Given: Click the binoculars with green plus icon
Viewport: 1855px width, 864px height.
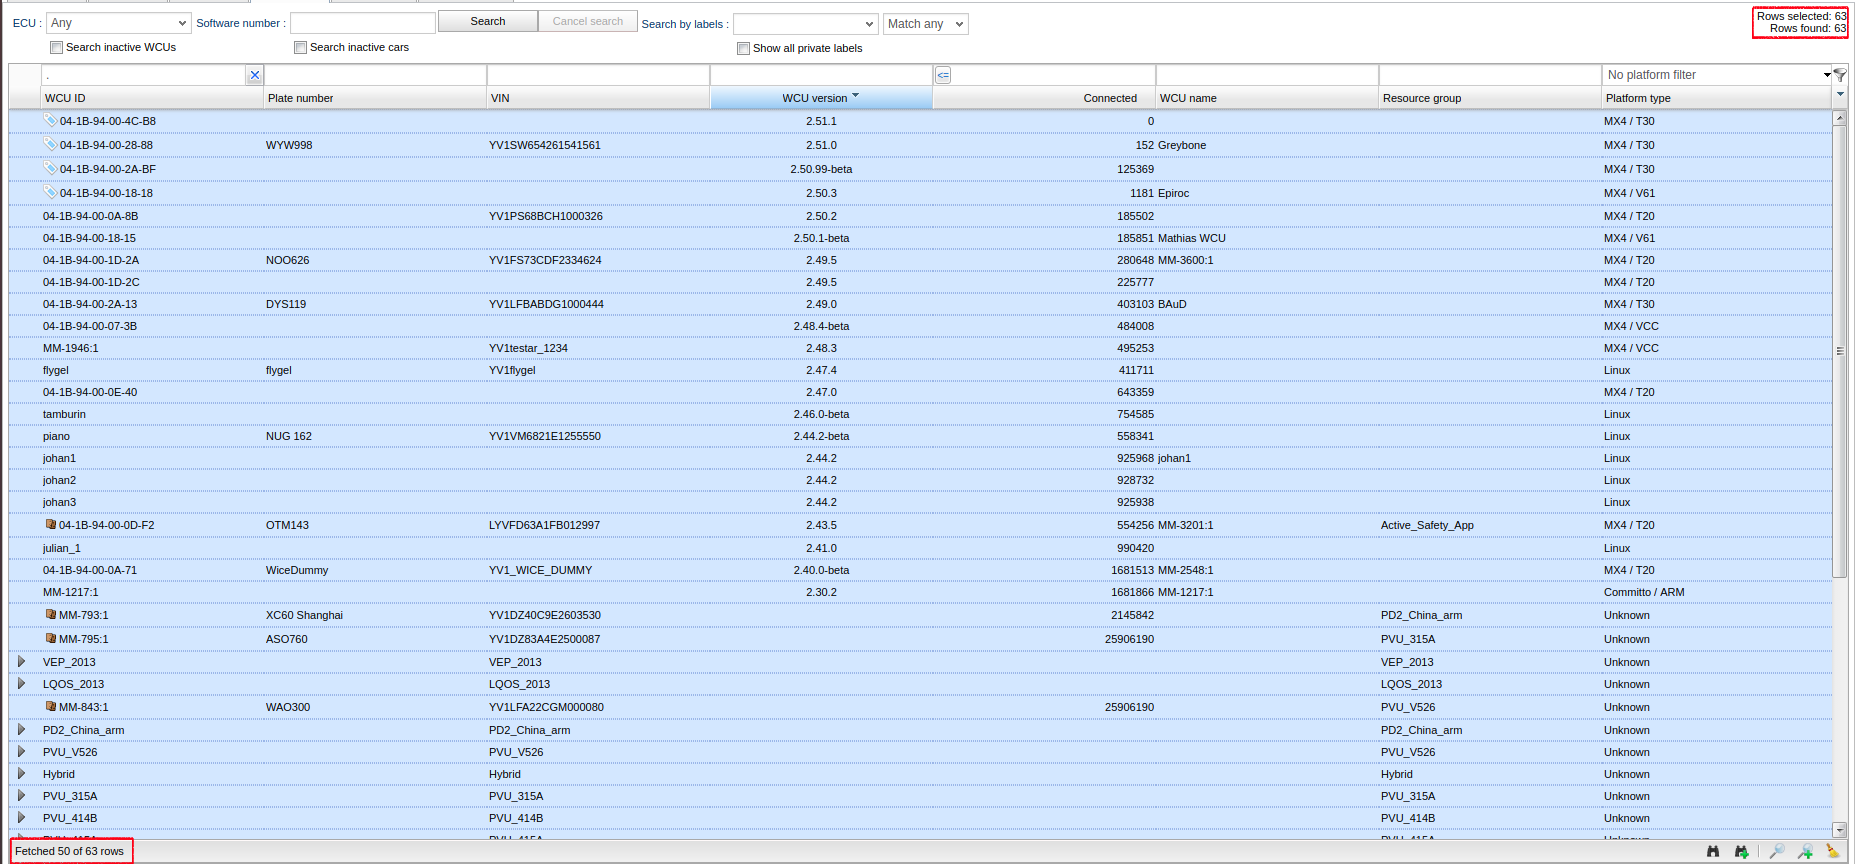Looking at the screenshot, I should (1742, 851).
